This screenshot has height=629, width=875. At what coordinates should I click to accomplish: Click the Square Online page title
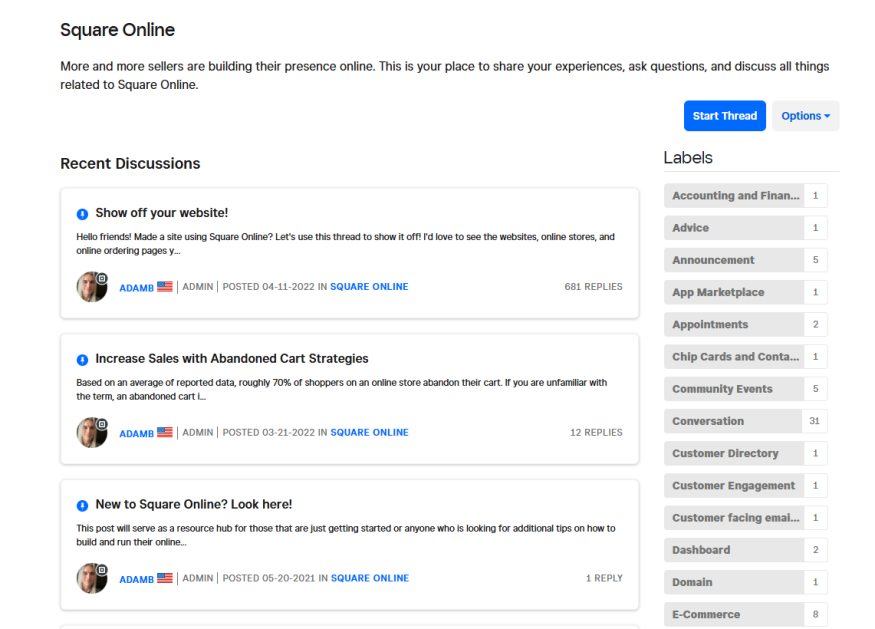click(x=118, y=30)
